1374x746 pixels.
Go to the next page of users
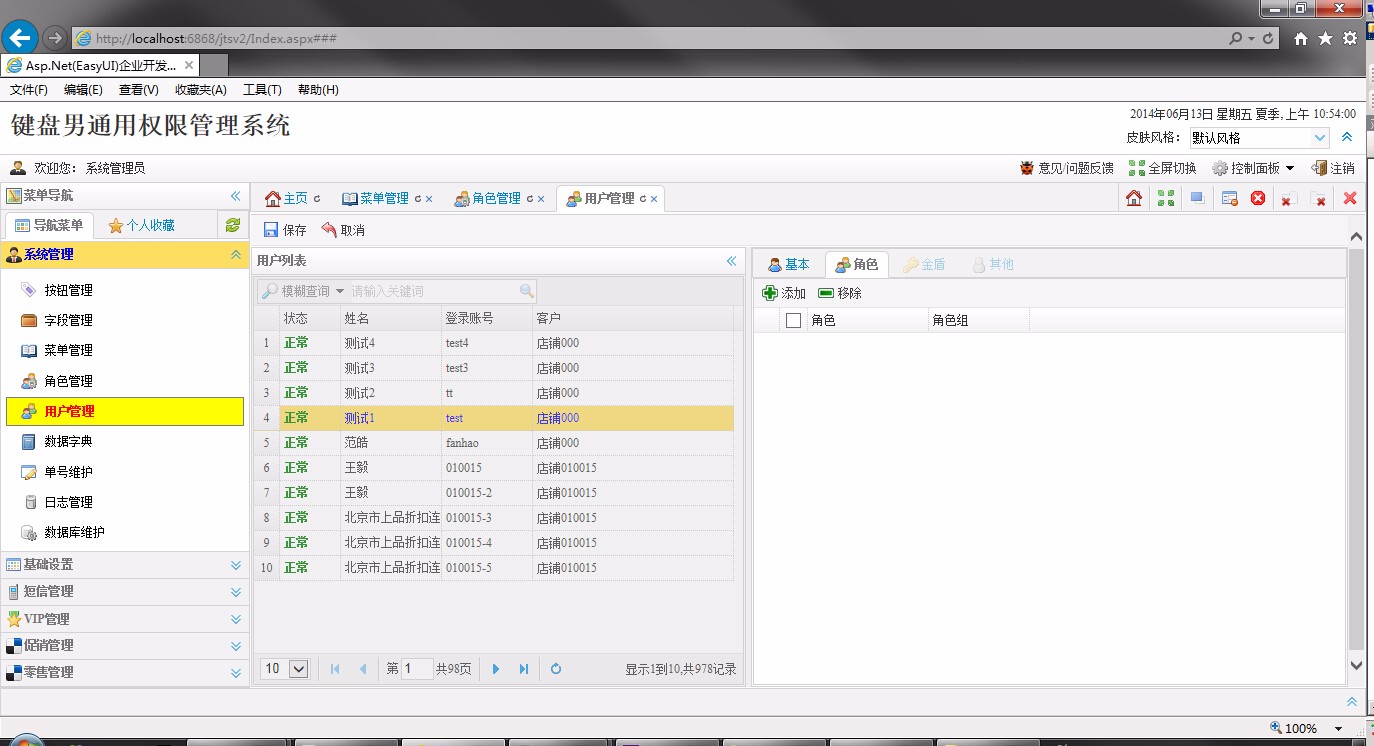496,668
